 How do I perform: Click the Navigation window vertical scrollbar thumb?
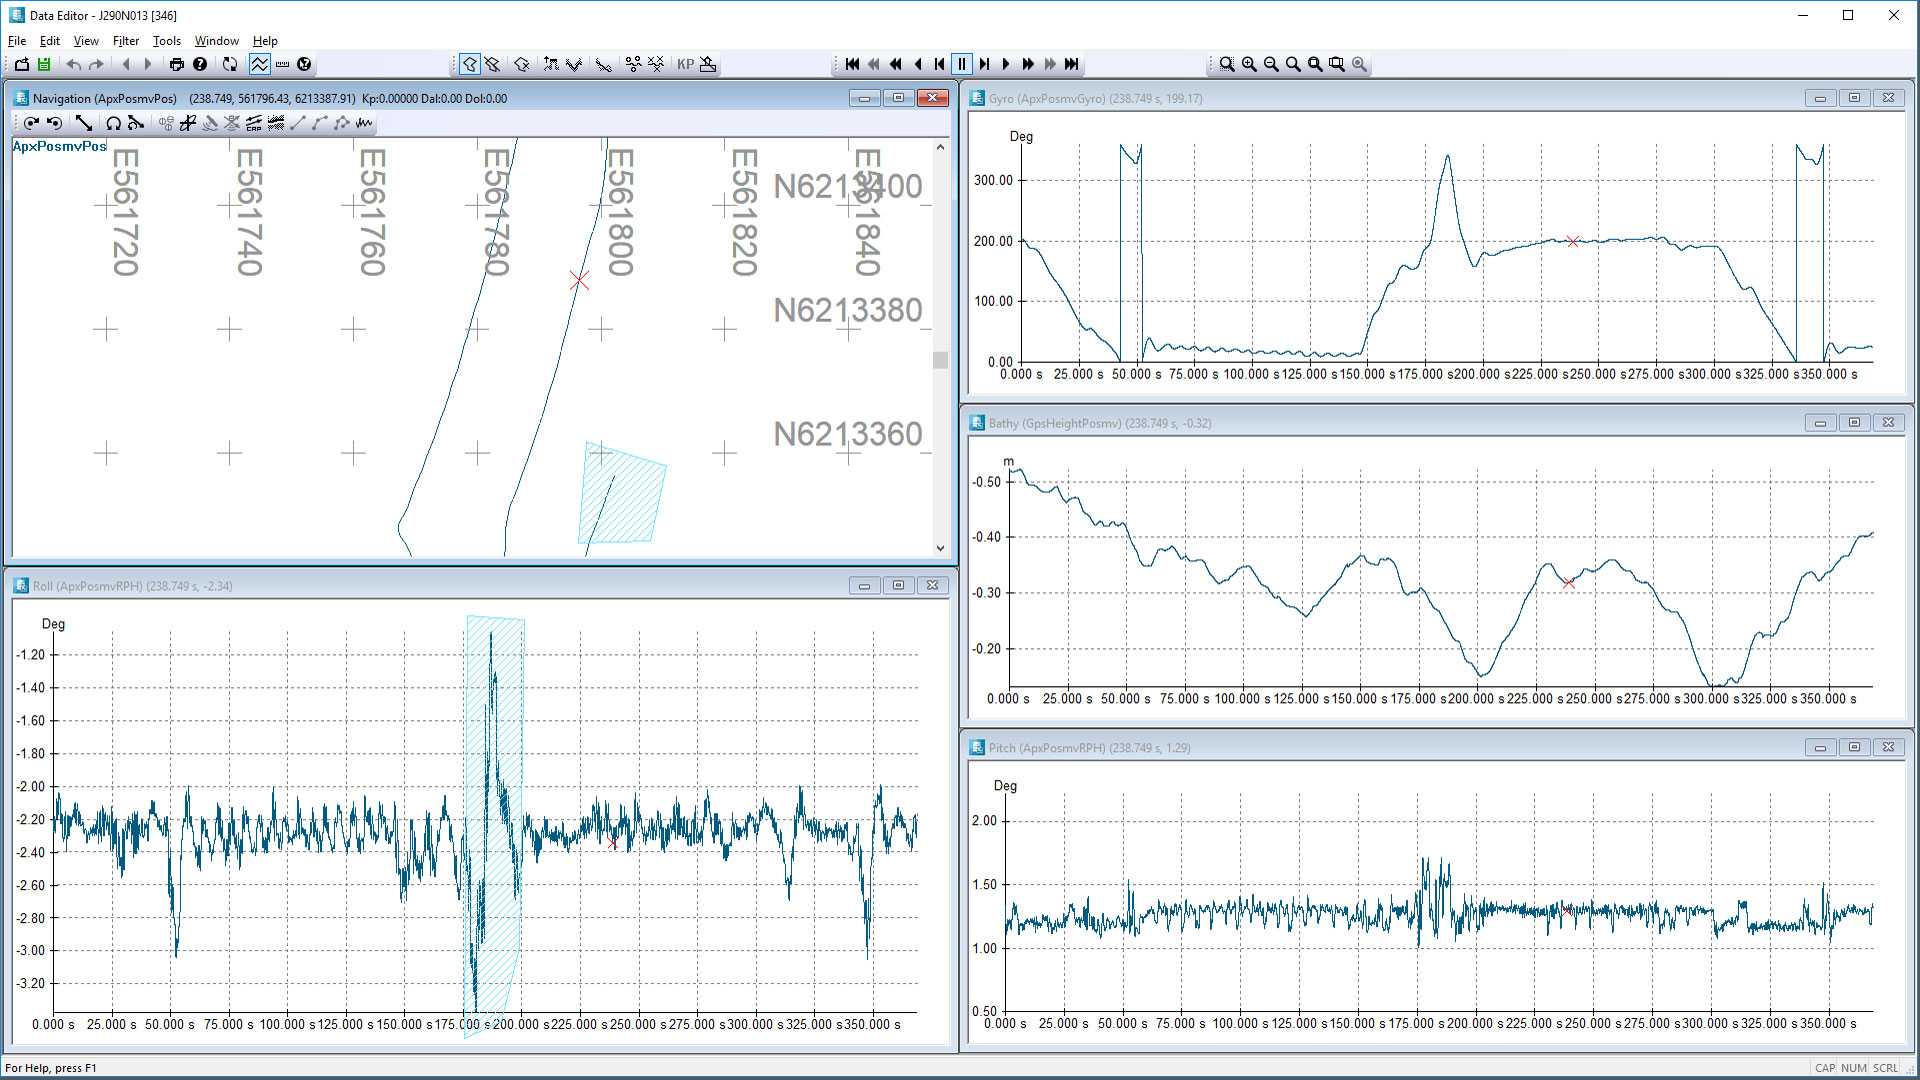pos(940,360)
